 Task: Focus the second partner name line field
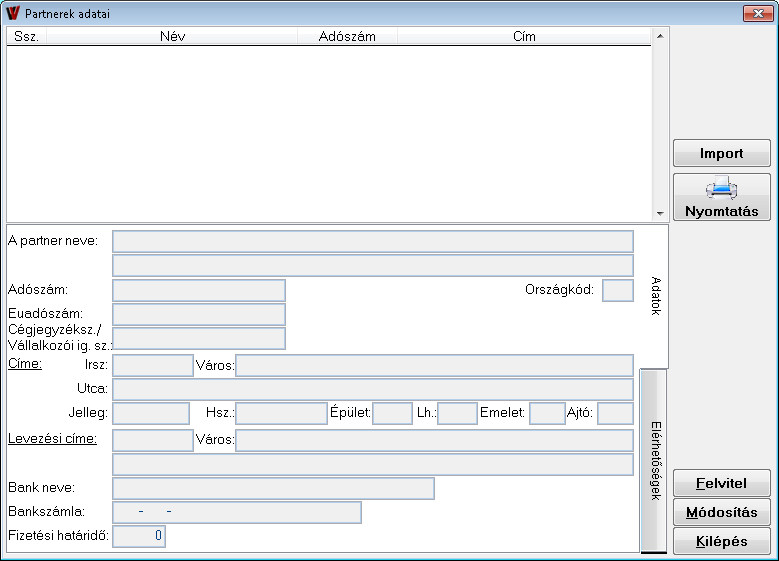[373, 266]
